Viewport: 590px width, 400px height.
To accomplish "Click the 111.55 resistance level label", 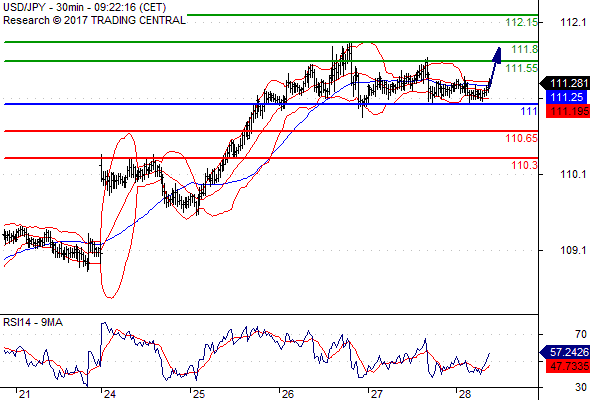I will (521, 68).
